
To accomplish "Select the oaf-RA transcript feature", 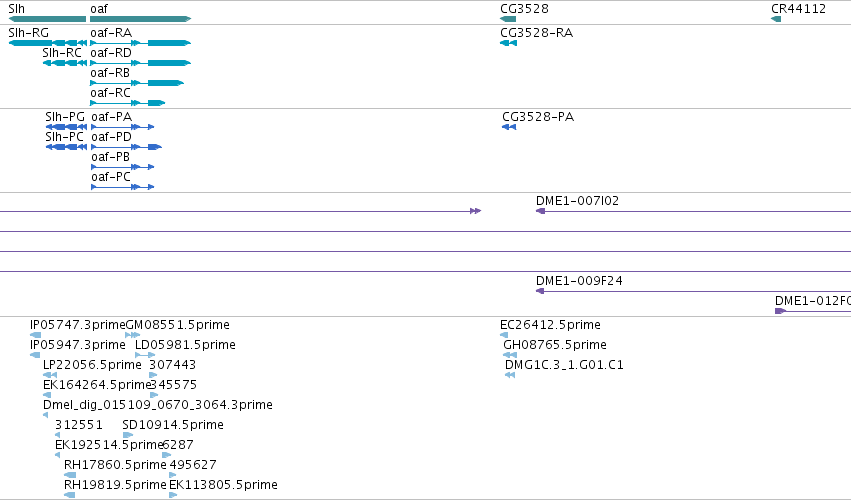I will click(141, 43).
